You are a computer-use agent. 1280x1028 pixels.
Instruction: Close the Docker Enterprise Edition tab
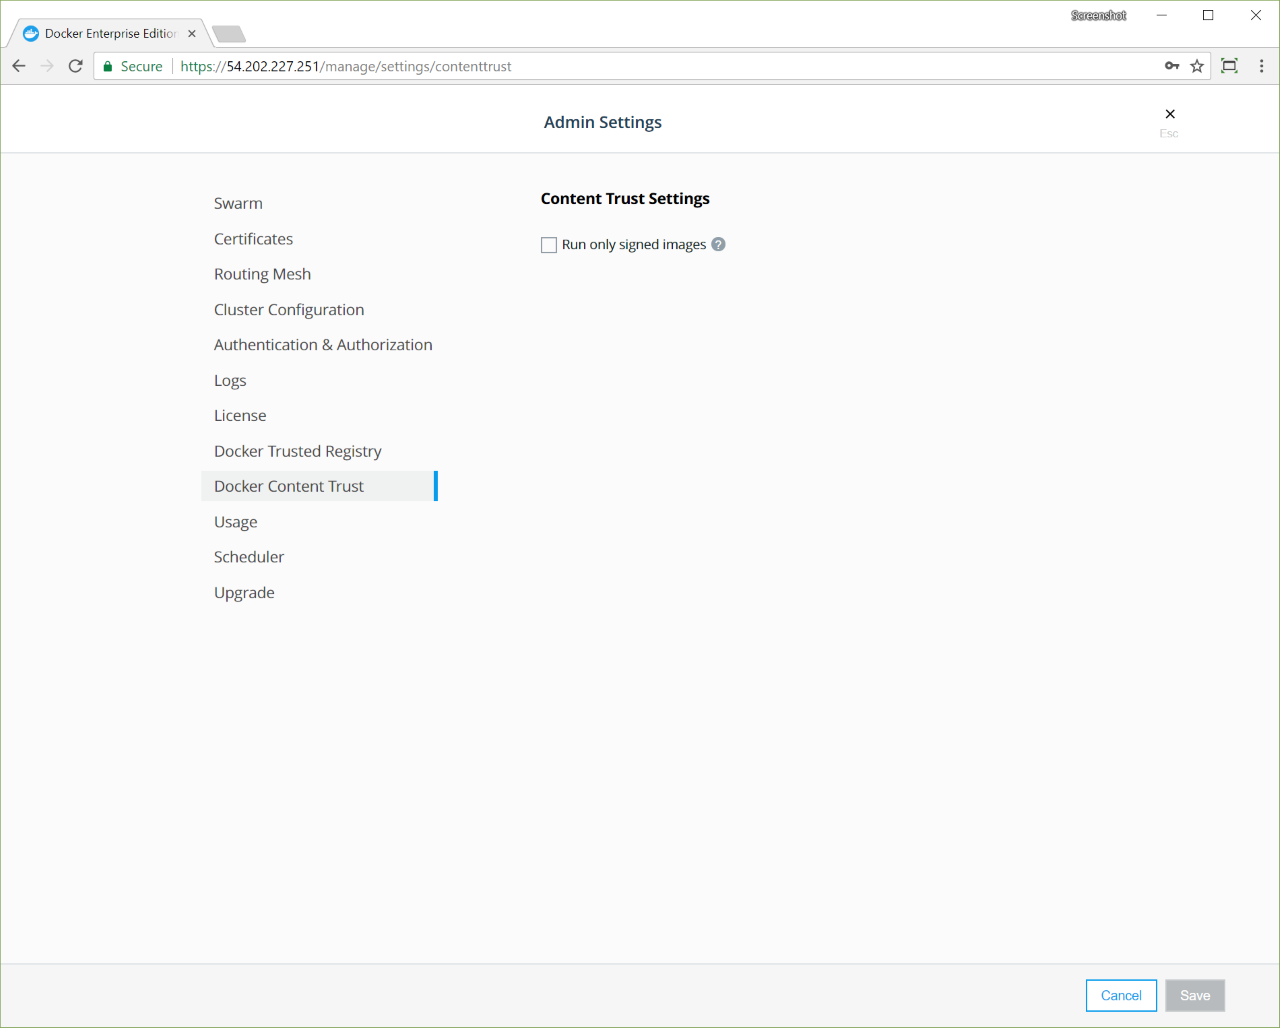[x=192, y=33]
